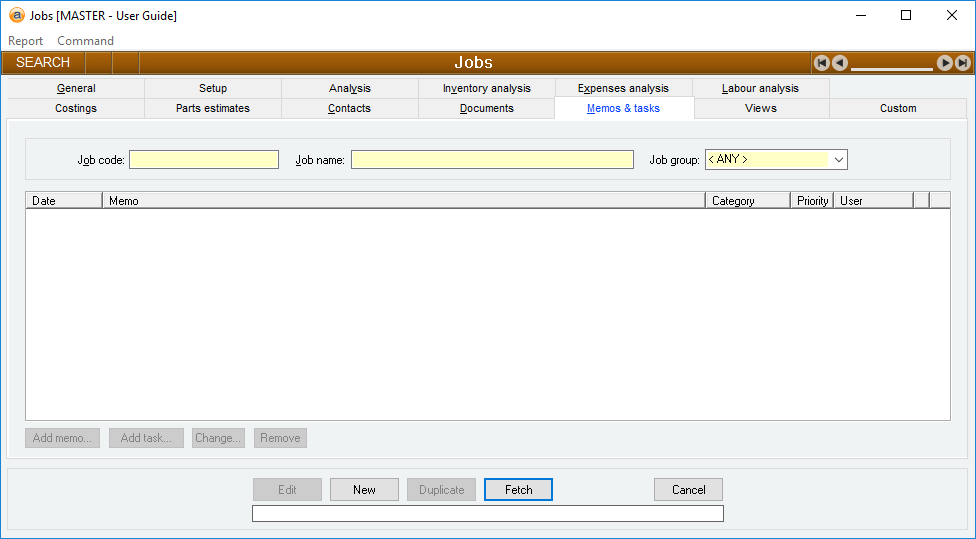Viewport: 976px width, 539px height.
Task: Open the Command menu
Action: click(x=85, y=41)
